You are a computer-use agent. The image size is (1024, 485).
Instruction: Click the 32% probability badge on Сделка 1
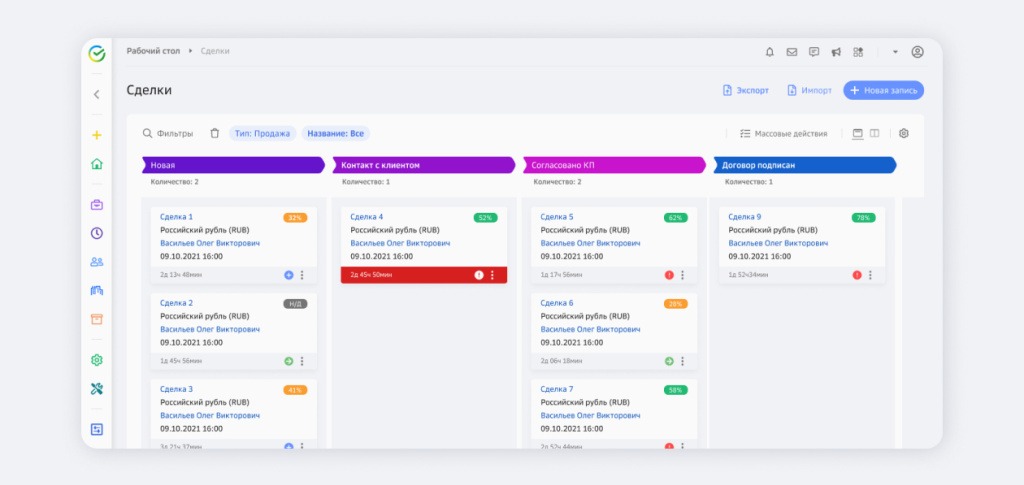point(295,218)
